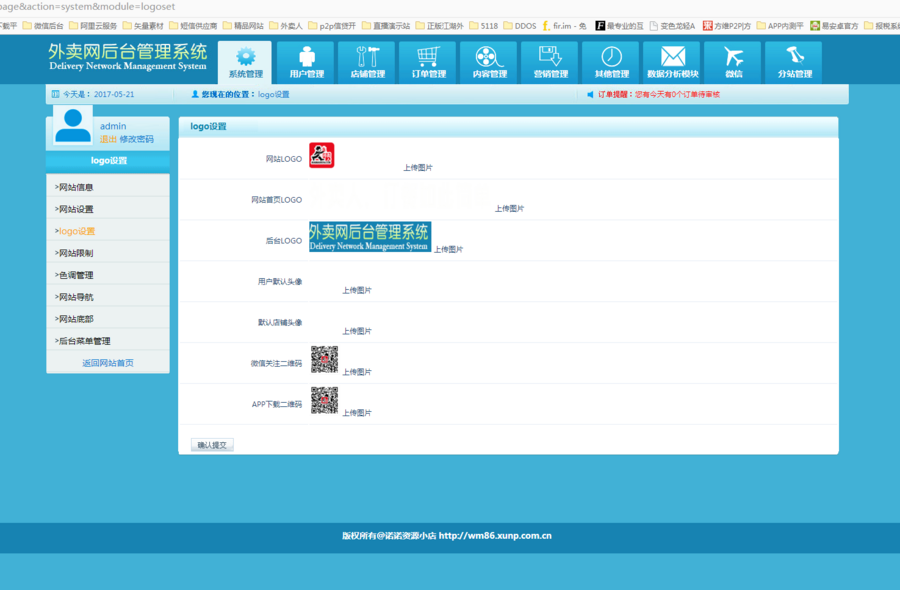
Task: Select 网站设置 in sidebar
Action: [x=108, y=209]
